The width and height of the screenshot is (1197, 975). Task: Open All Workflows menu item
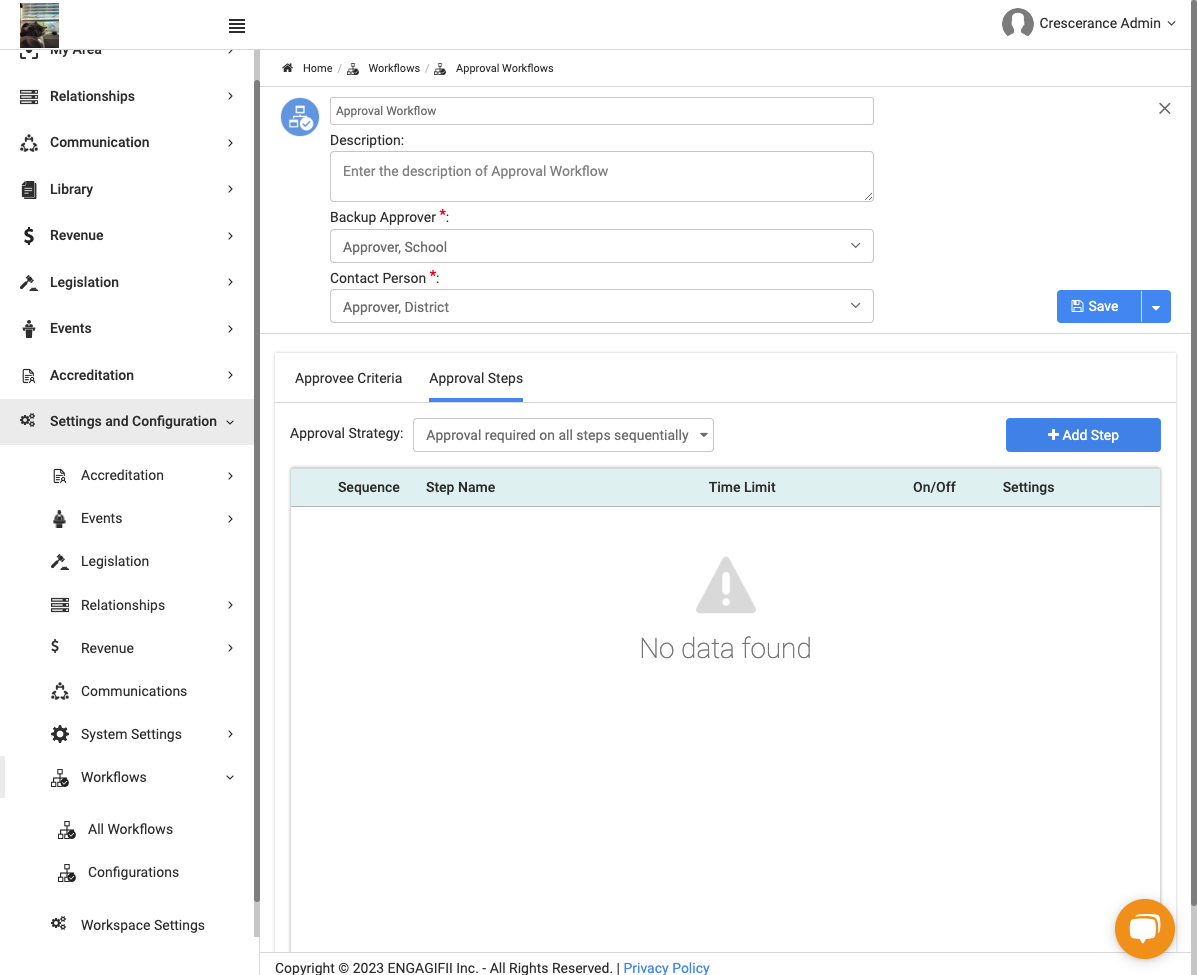(131, 829)
